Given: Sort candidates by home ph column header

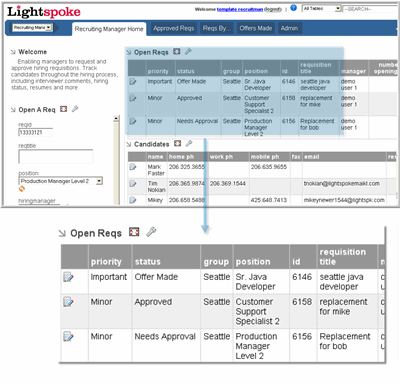Looking at the screenshot, I should click(x=181, y=157).
